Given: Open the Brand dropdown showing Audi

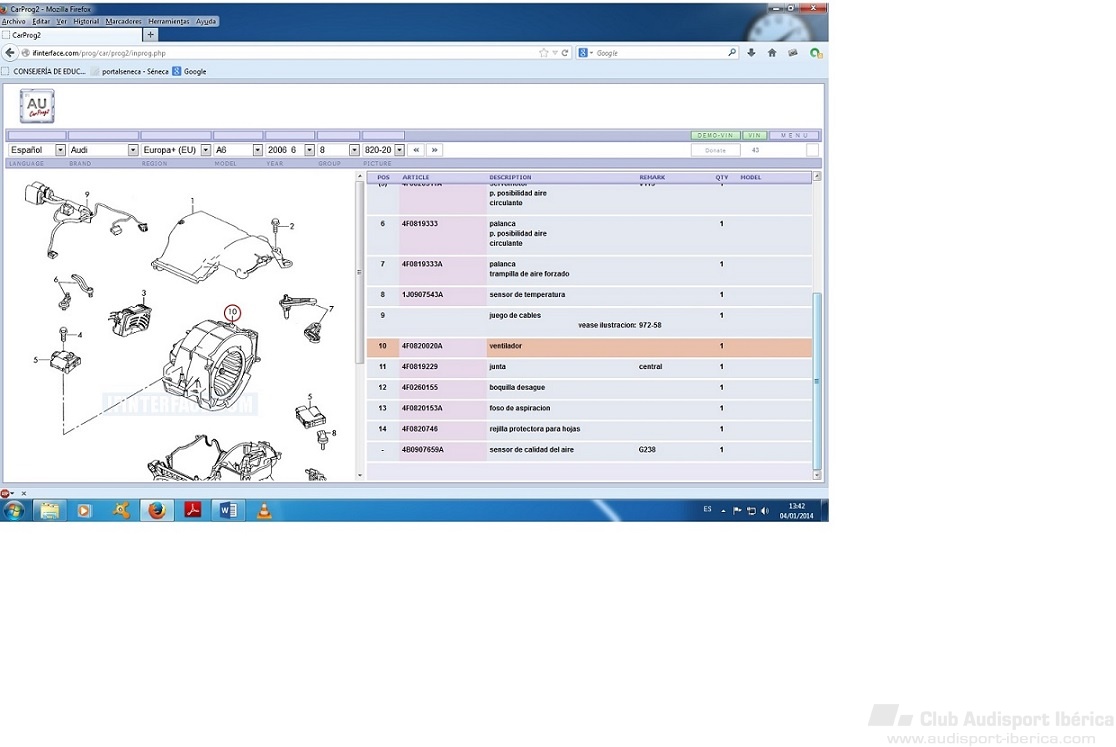Looking at the screenshot, I should (103, 150).
